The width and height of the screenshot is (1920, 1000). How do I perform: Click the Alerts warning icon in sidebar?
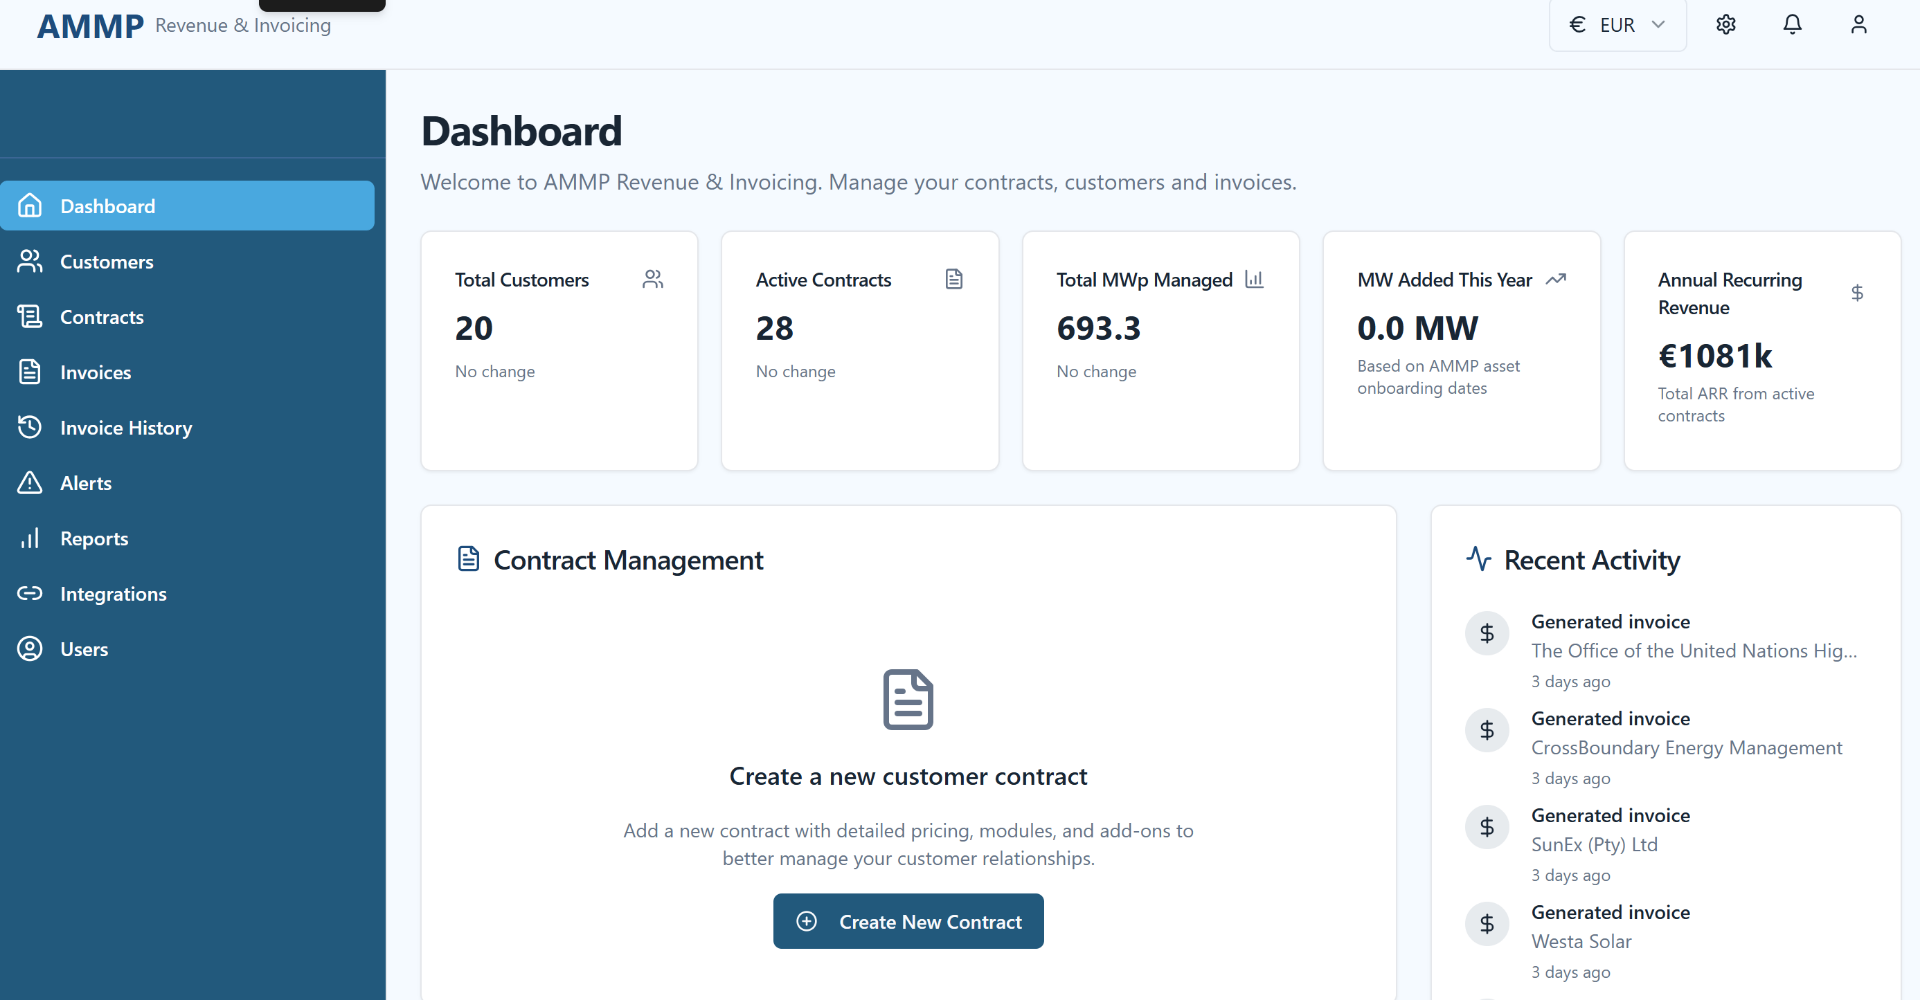(x=30, y=483)
